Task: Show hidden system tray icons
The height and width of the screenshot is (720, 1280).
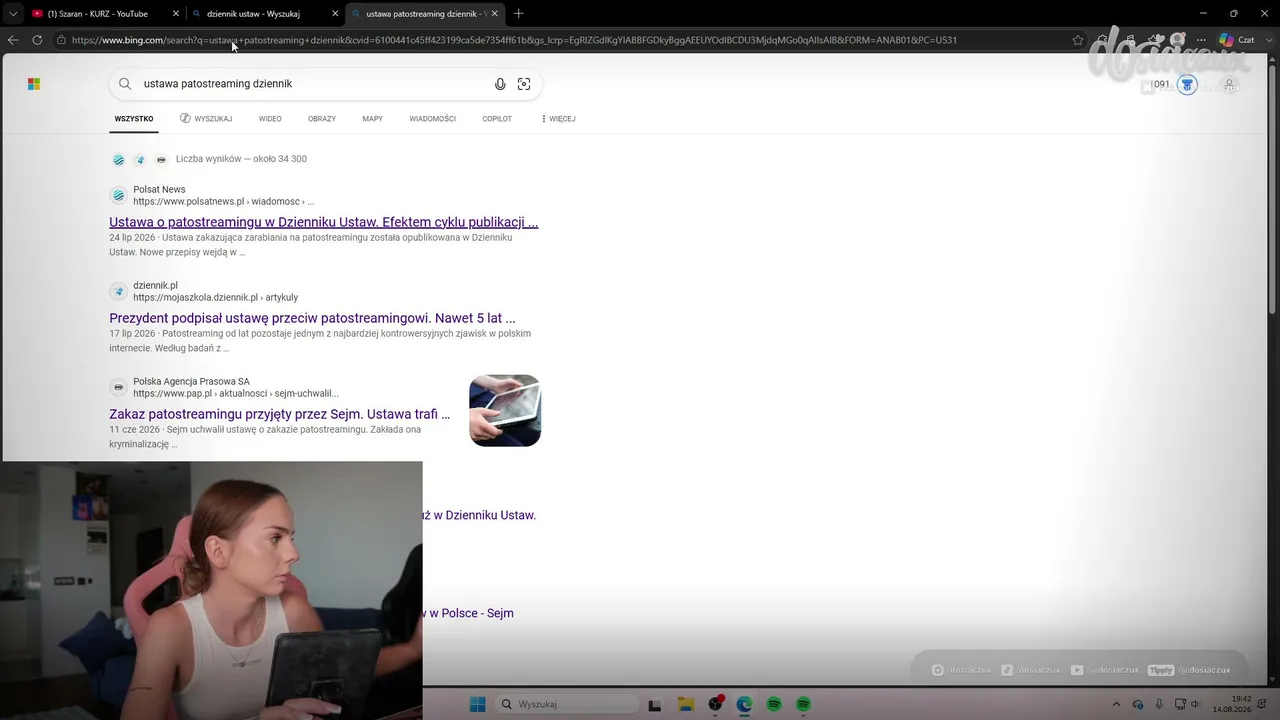Action: (1117, 704)
